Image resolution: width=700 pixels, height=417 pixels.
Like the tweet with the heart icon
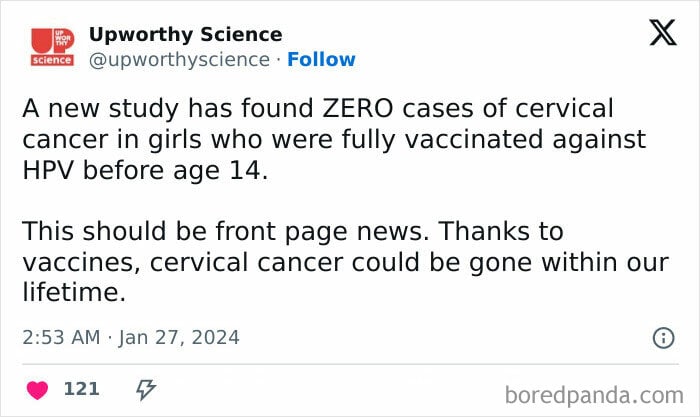[x=37, y=390]
